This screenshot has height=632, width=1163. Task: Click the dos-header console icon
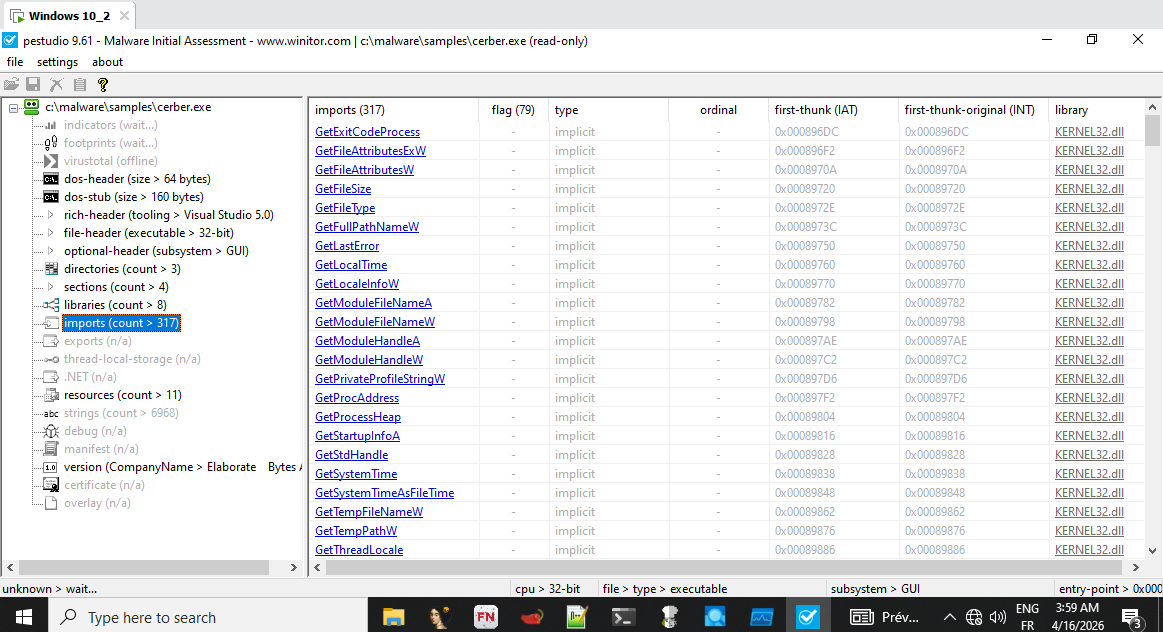(50, 179)
